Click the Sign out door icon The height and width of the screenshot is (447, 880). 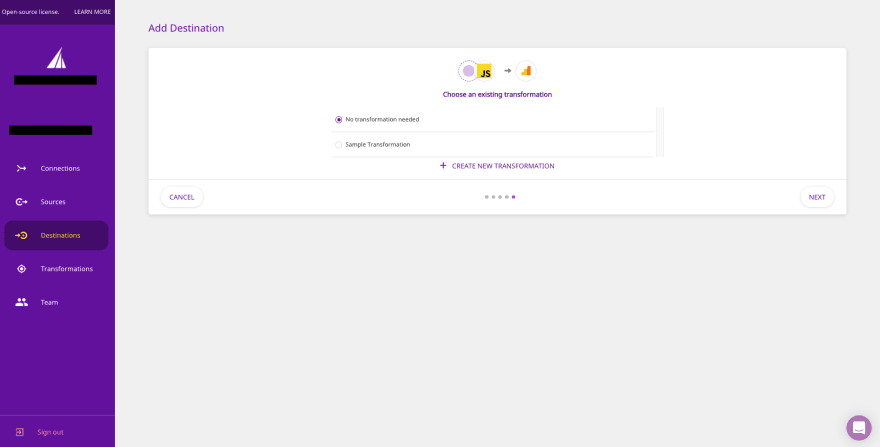[x=19, y=432]
